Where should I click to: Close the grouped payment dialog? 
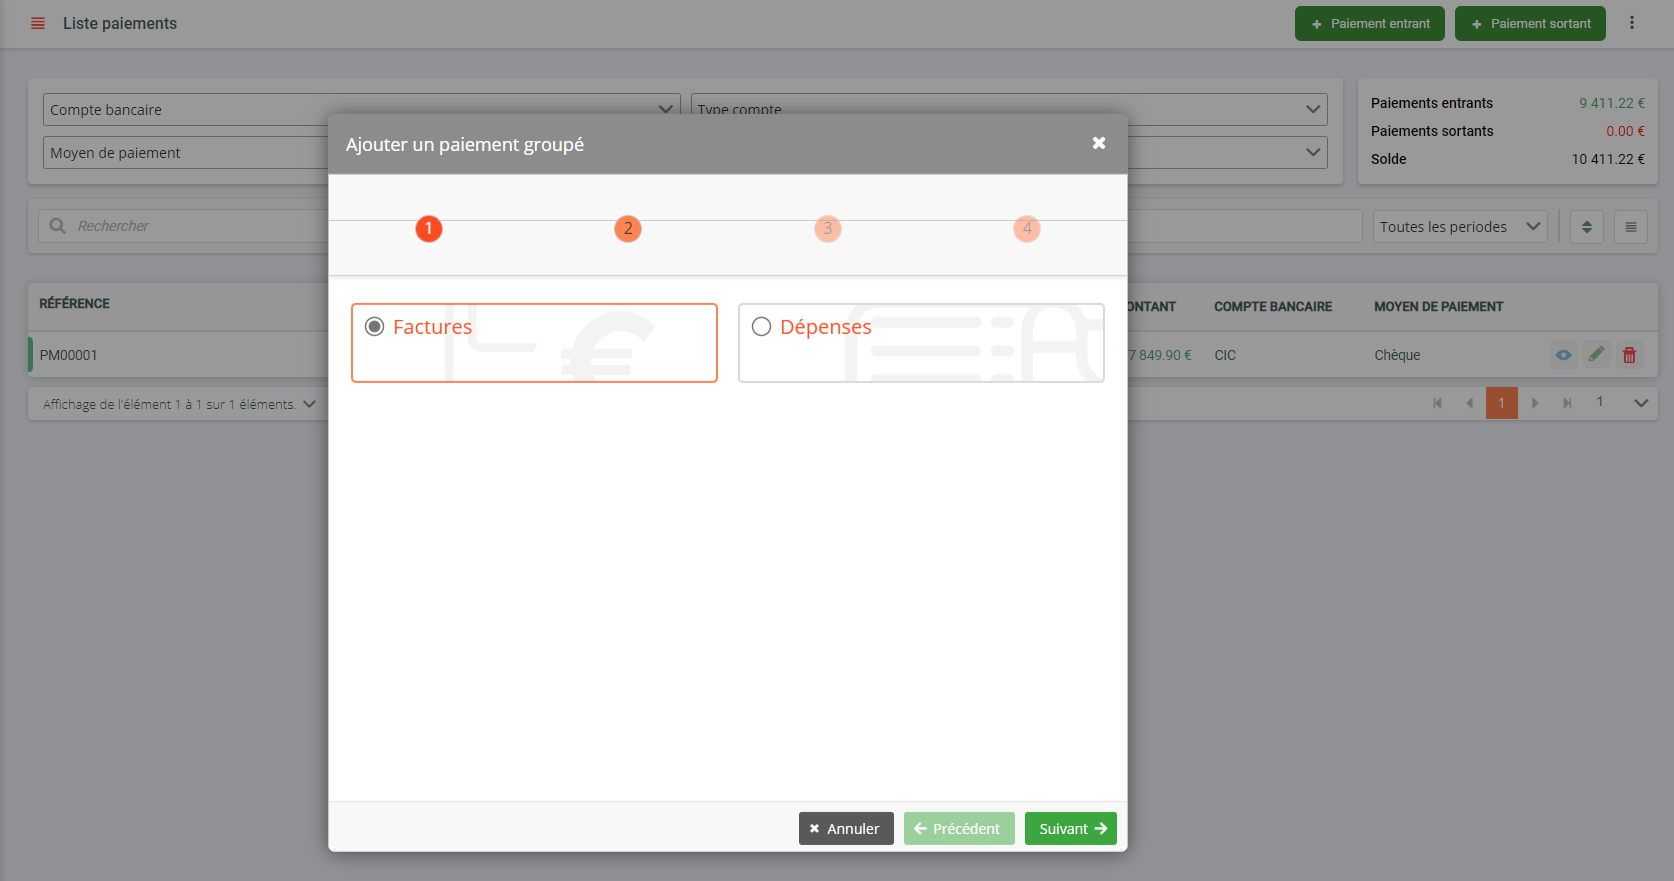click(x=1098, y=143)
